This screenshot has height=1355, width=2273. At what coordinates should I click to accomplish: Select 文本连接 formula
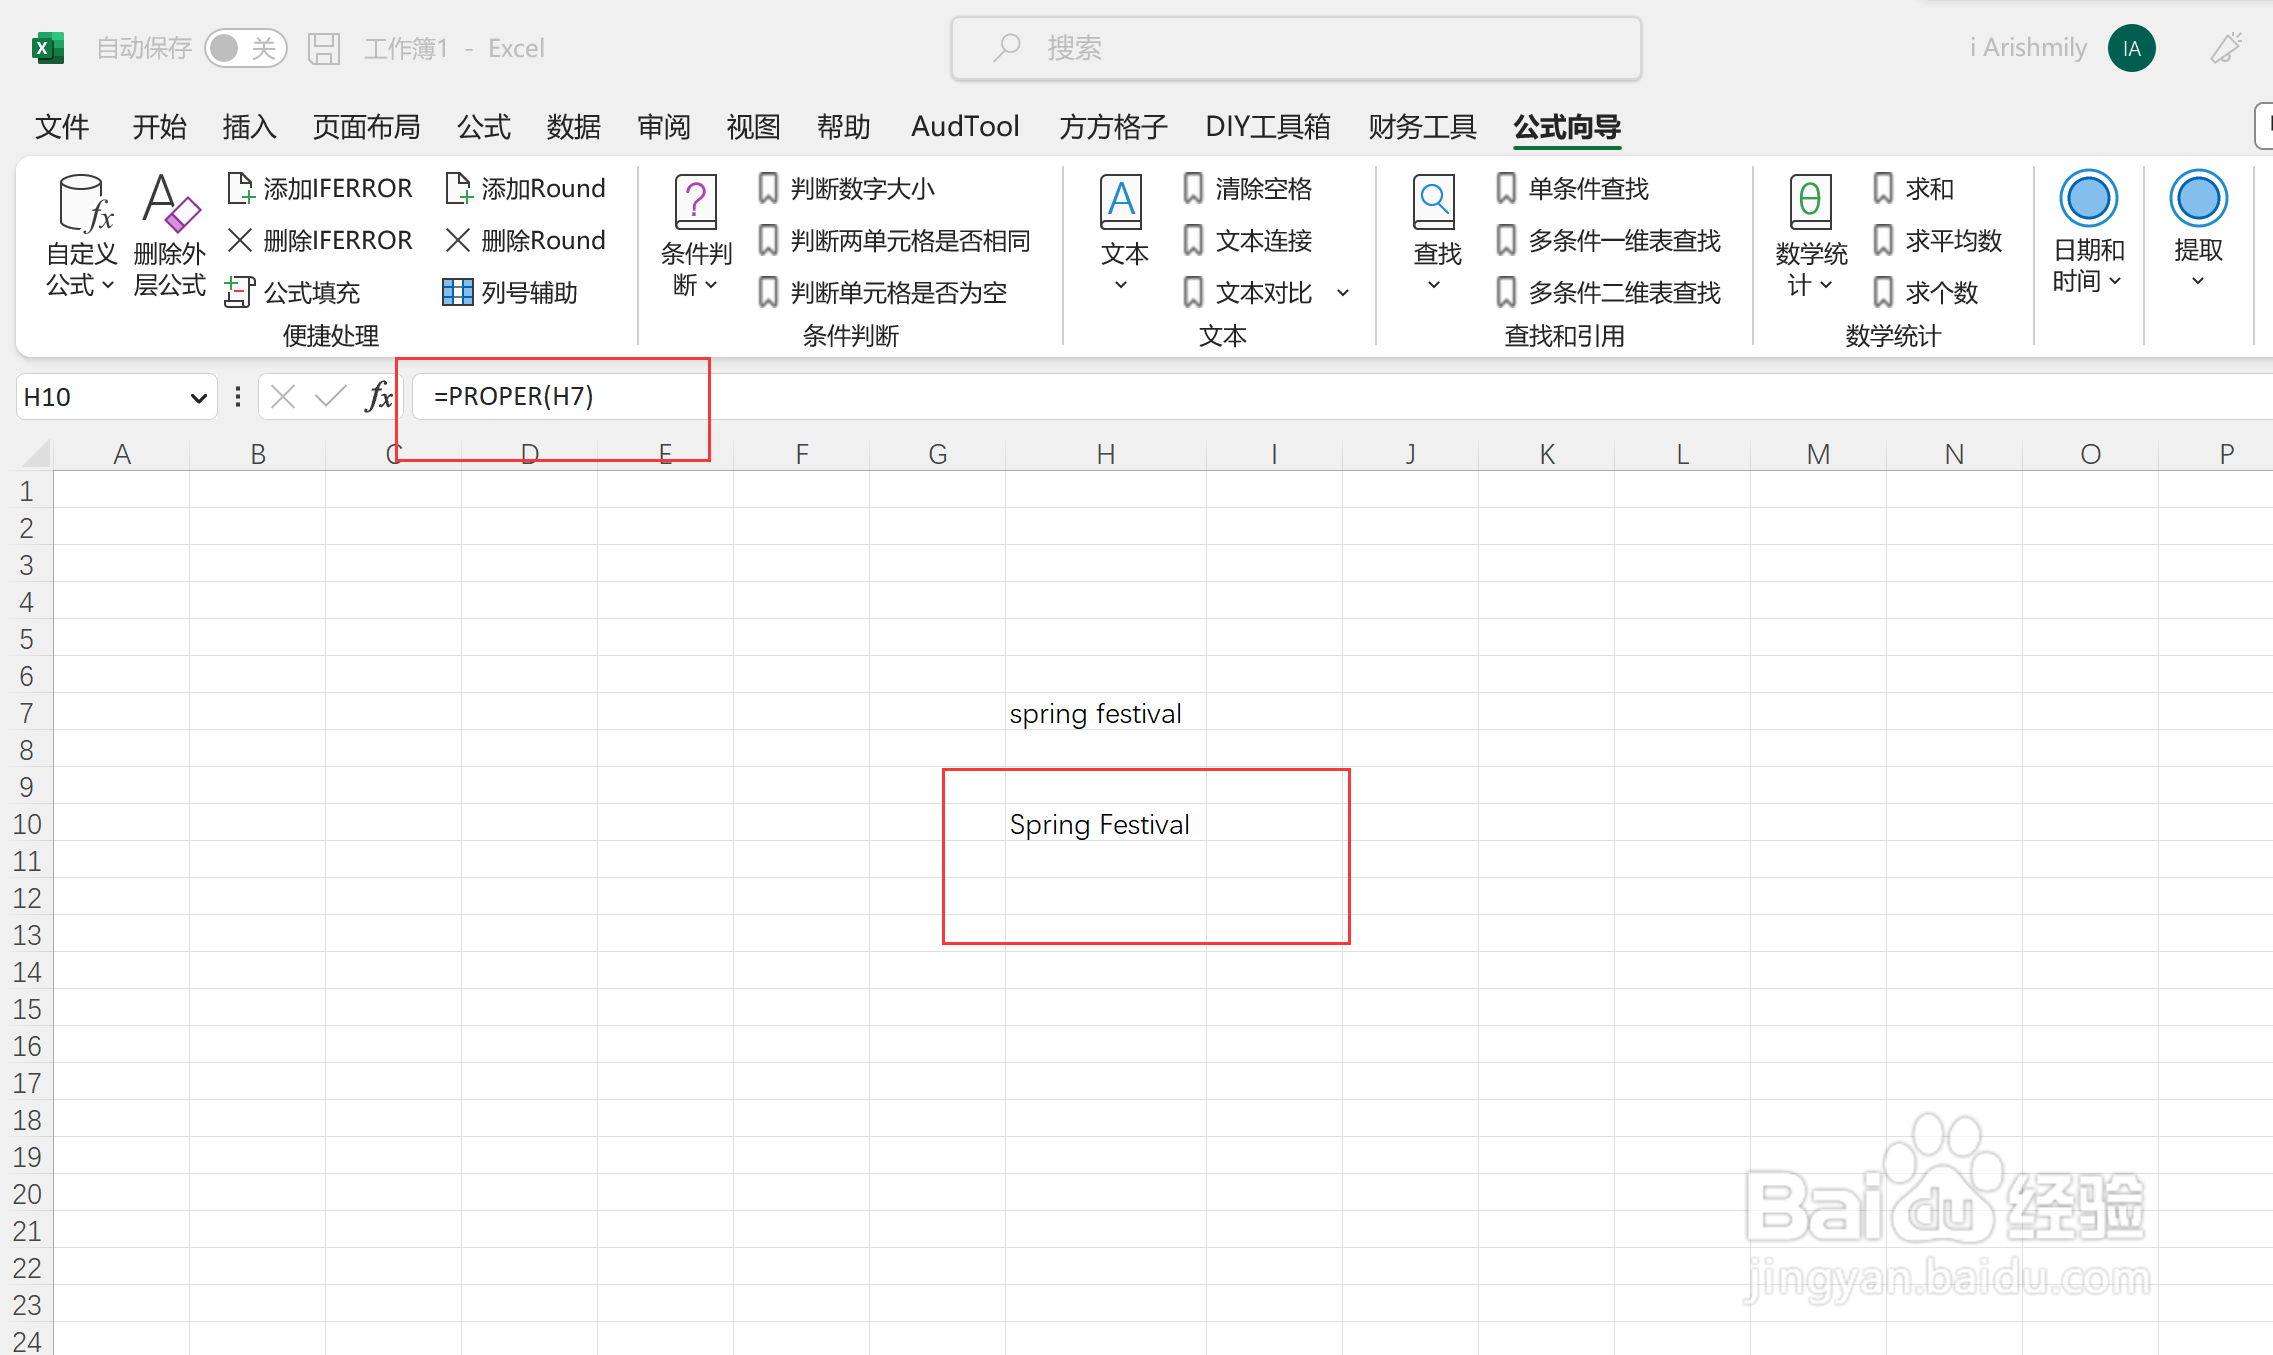click(x=1248, y=240)
